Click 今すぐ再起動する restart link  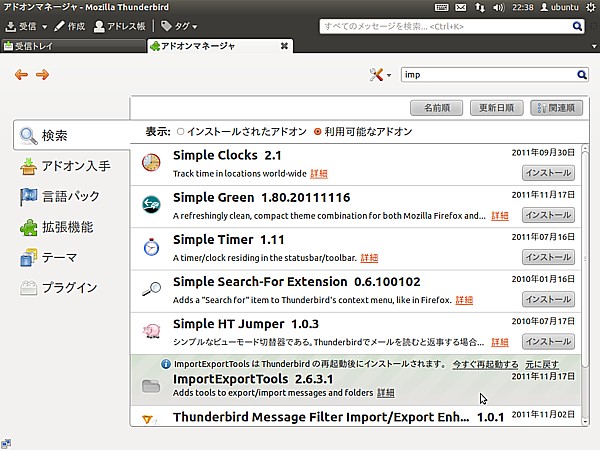coord(485,364)
